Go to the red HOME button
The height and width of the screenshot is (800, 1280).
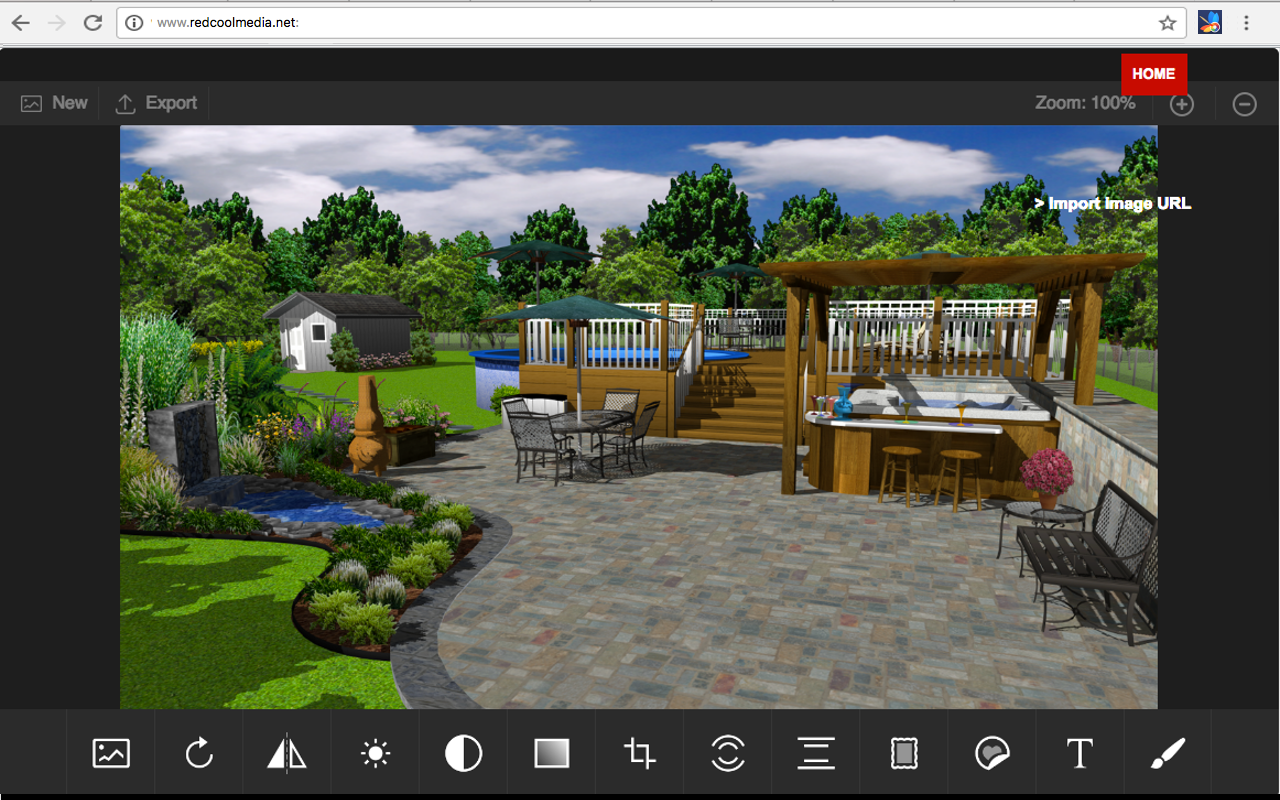1154,74
